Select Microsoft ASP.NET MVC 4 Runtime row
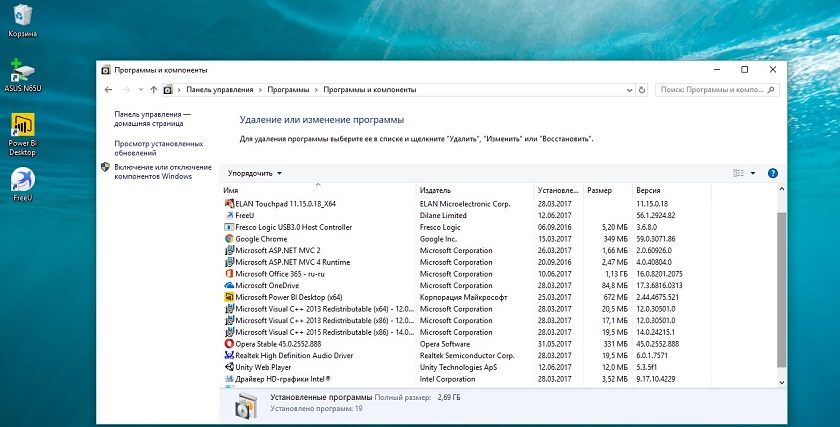 [466, 262]
